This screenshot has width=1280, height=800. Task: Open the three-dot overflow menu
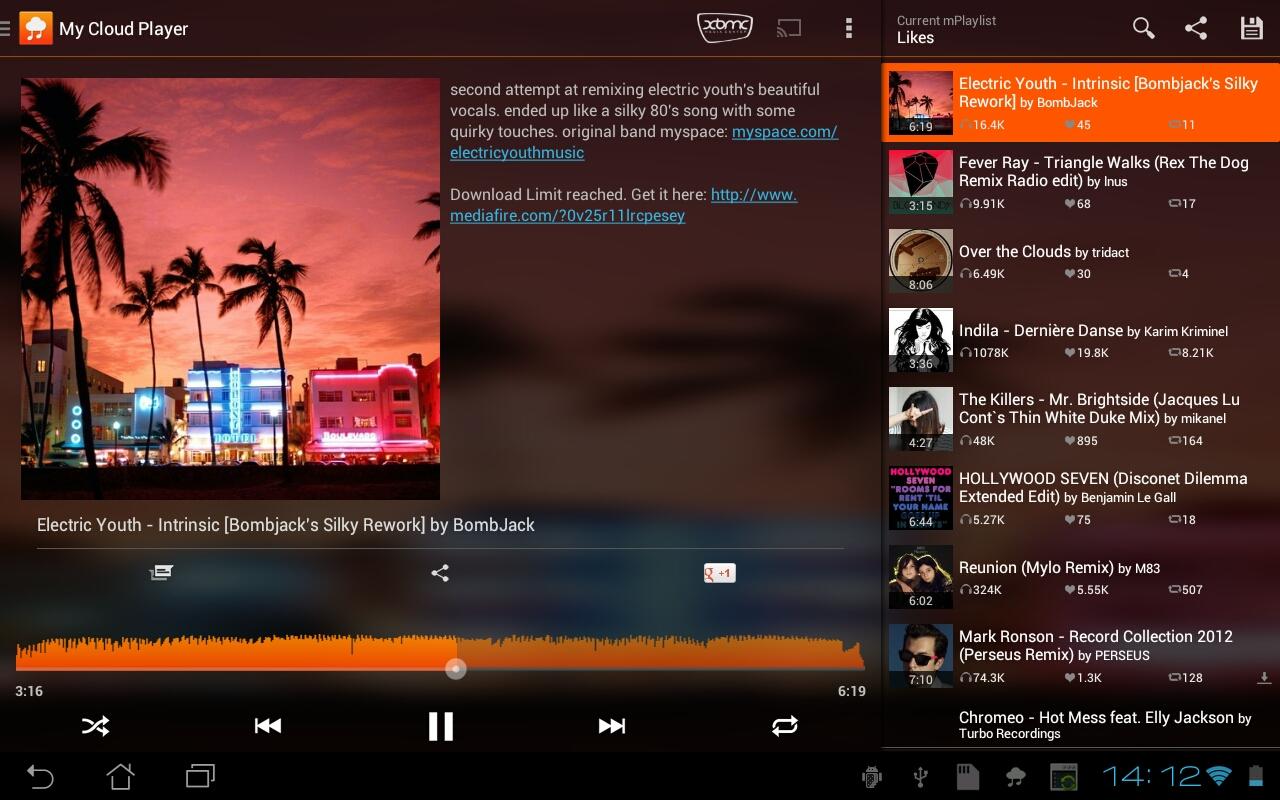click(848, 28)
